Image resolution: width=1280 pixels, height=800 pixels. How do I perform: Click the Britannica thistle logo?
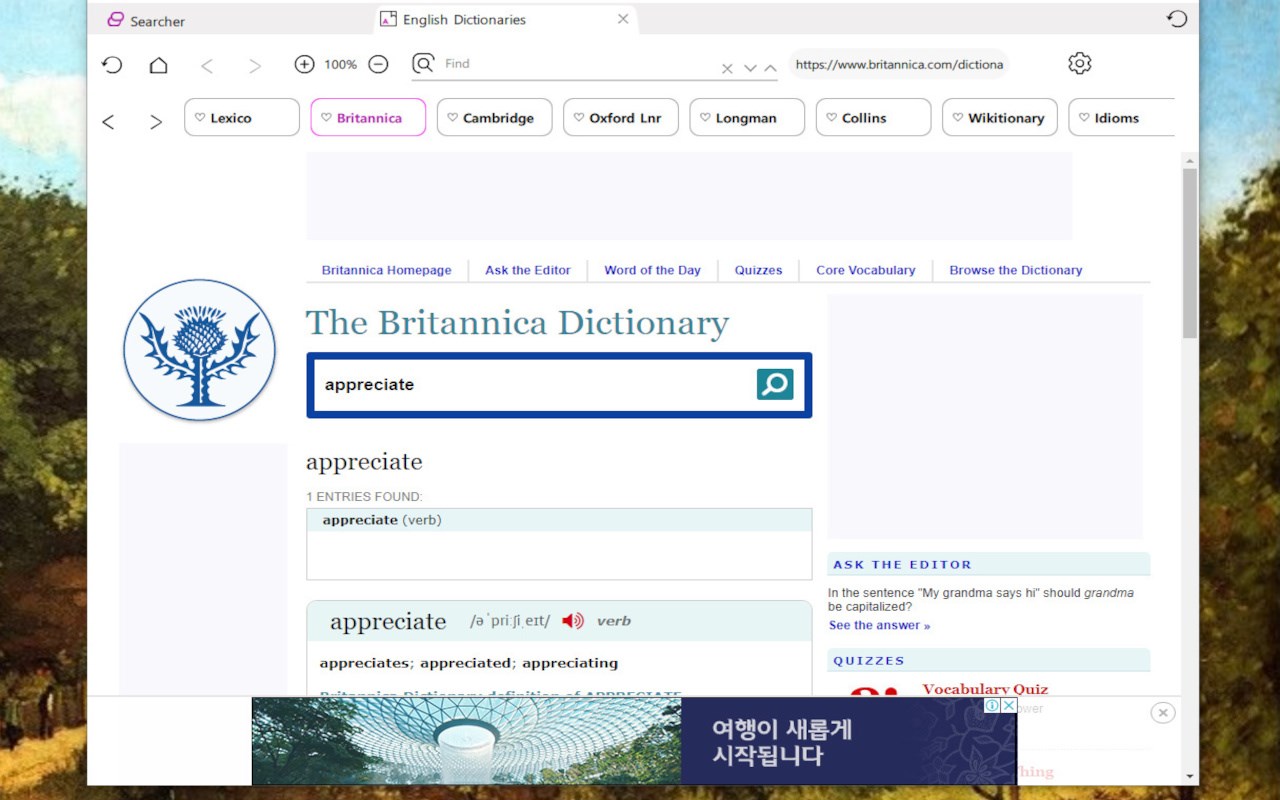(200, 350)
